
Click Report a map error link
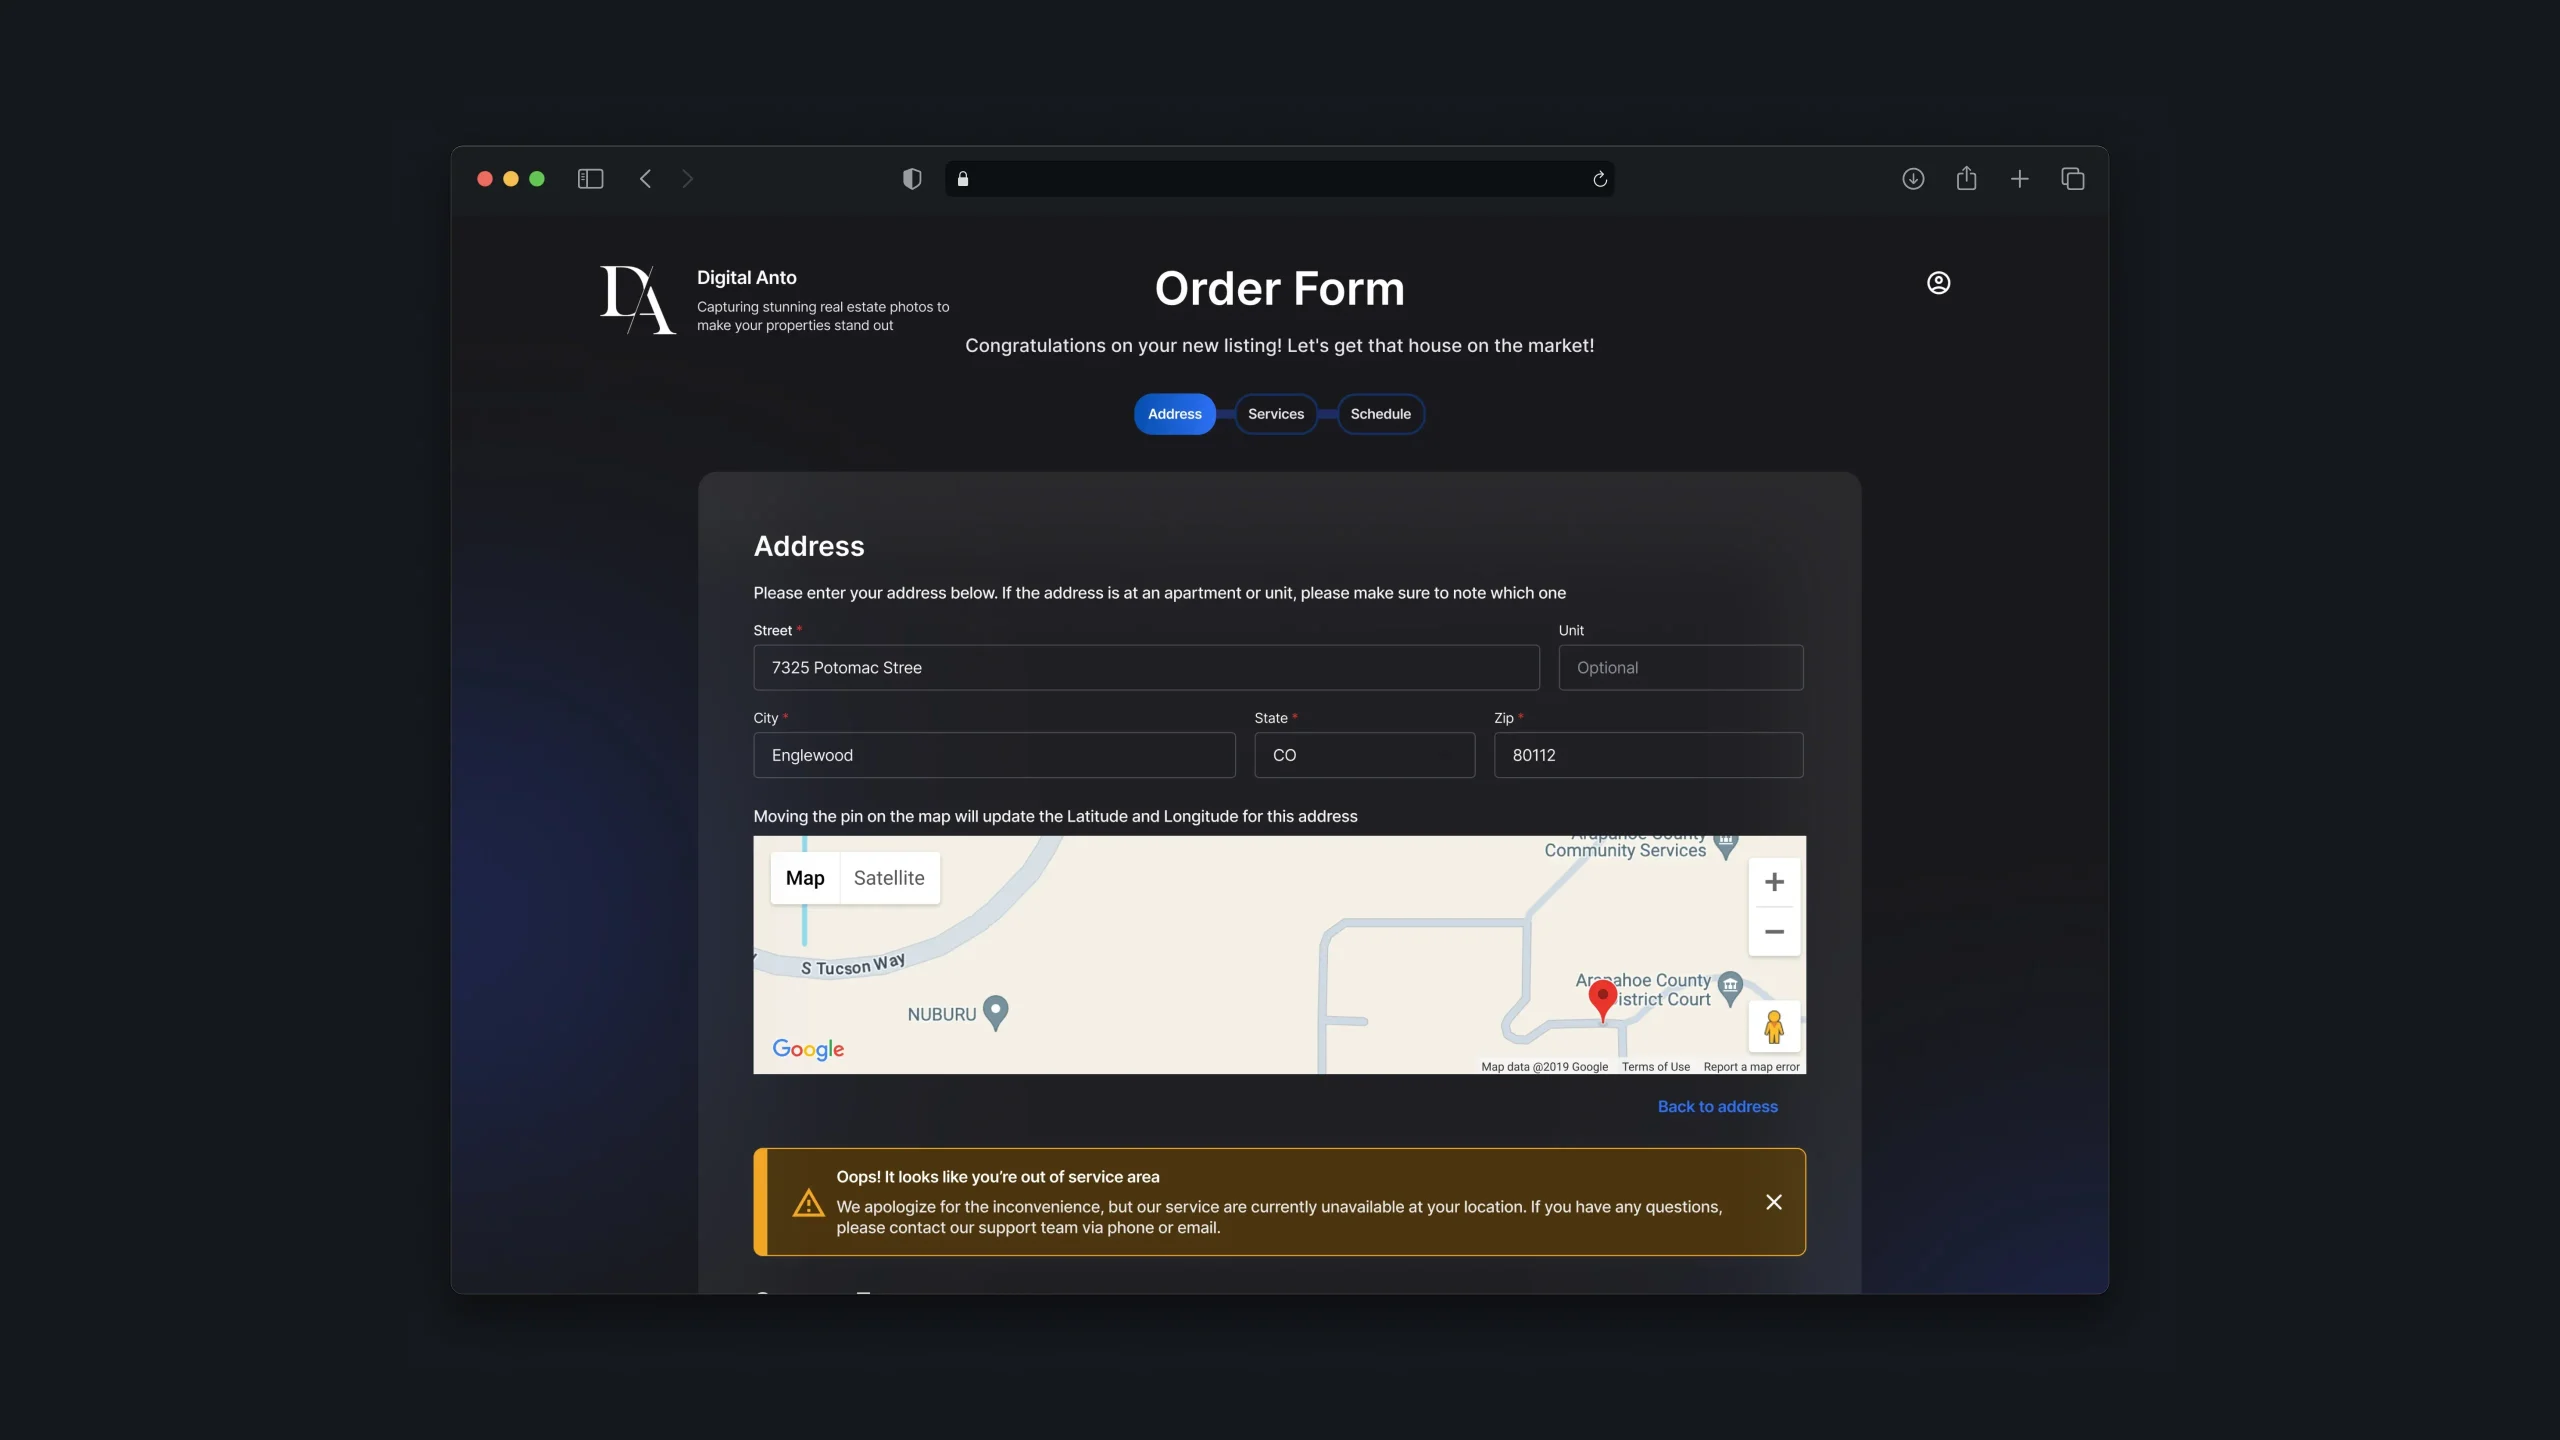click(x=1751, y=1067)
